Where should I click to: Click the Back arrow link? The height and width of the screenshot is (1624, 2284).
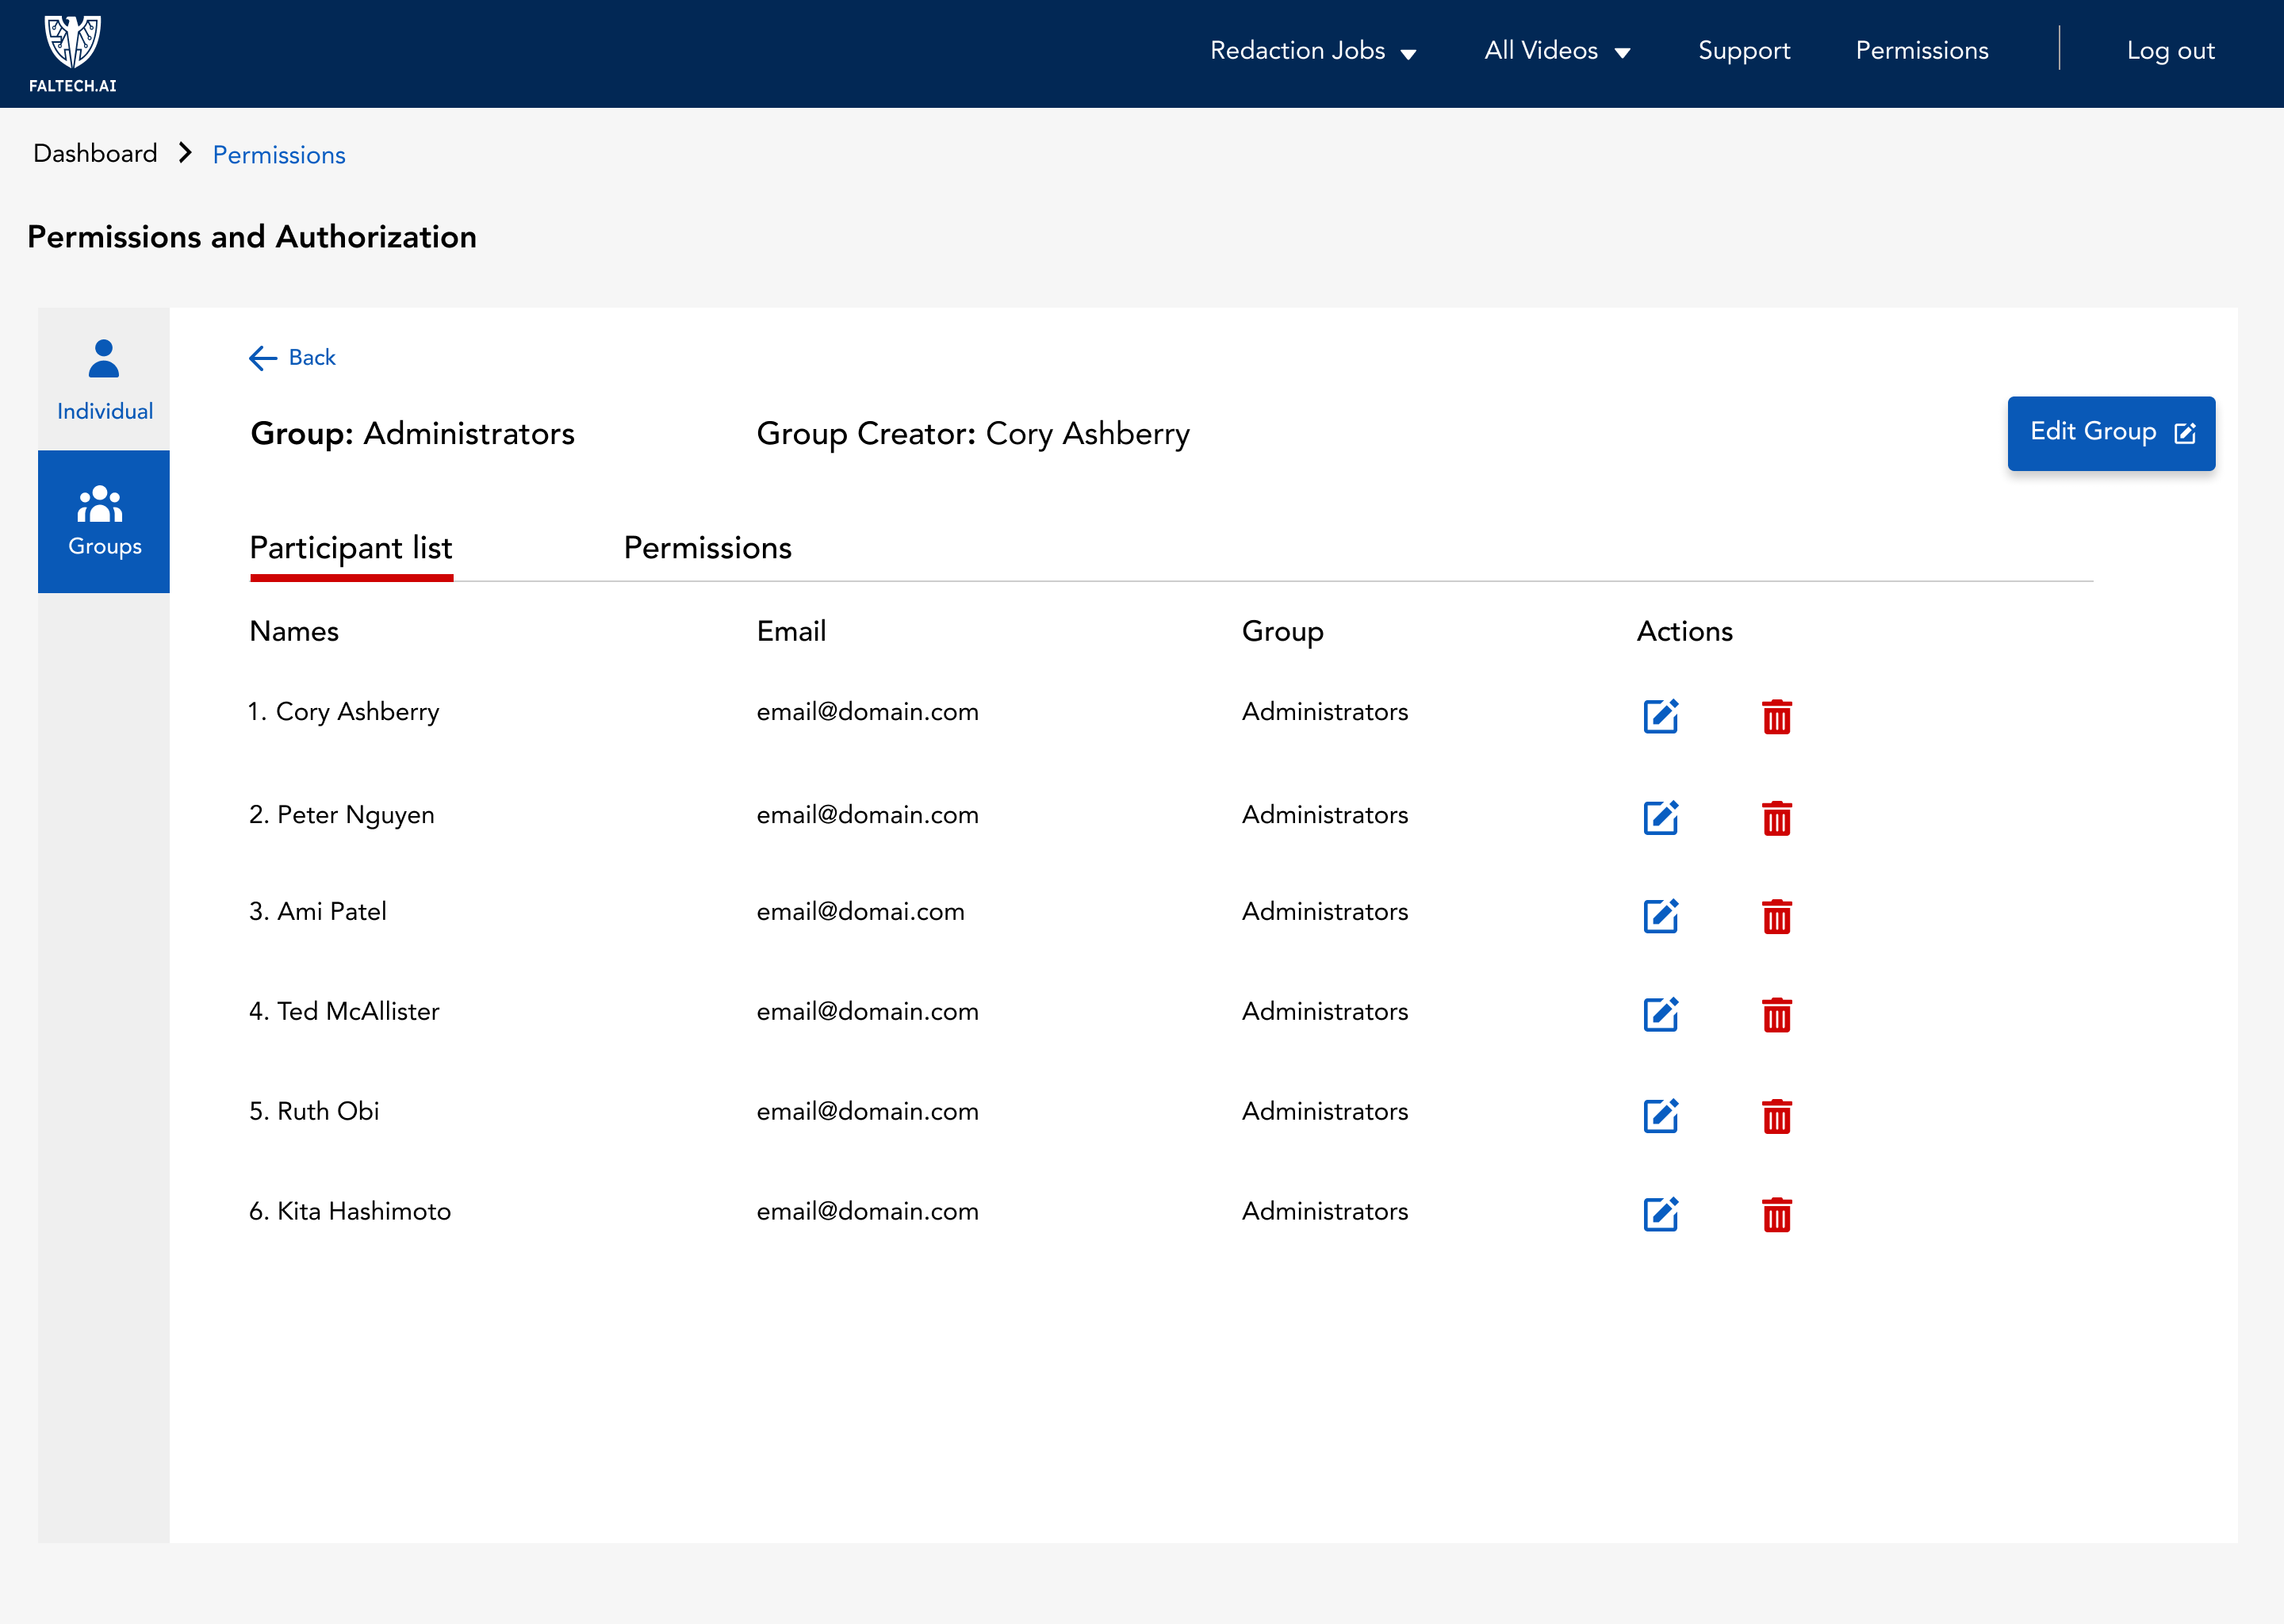292,358
